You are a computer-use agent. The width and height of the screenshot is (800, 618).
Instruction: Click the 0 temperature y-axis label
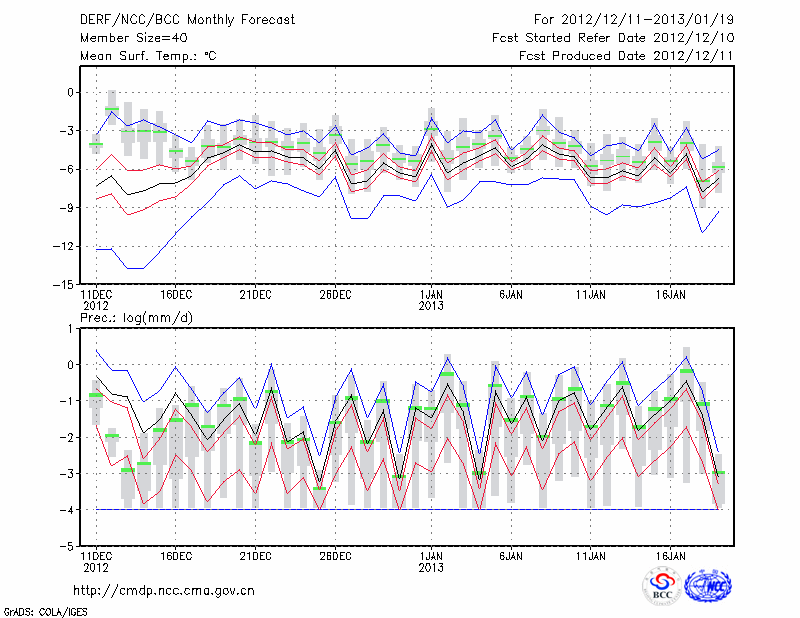point(70,92)
